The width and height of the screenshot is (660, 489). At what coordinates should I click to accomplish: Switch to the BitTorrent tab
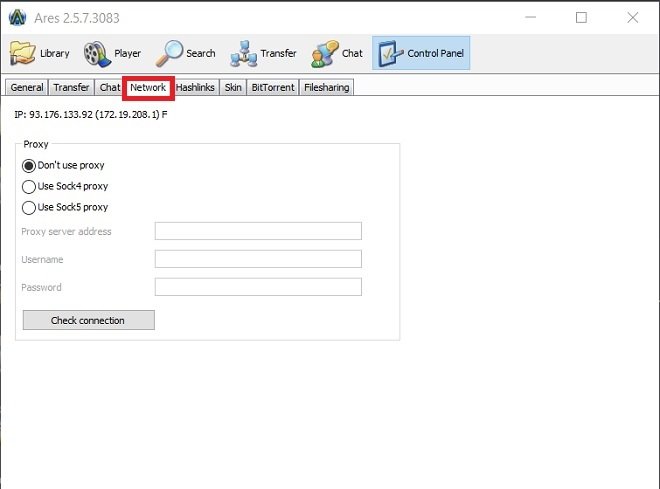point(273,88)
